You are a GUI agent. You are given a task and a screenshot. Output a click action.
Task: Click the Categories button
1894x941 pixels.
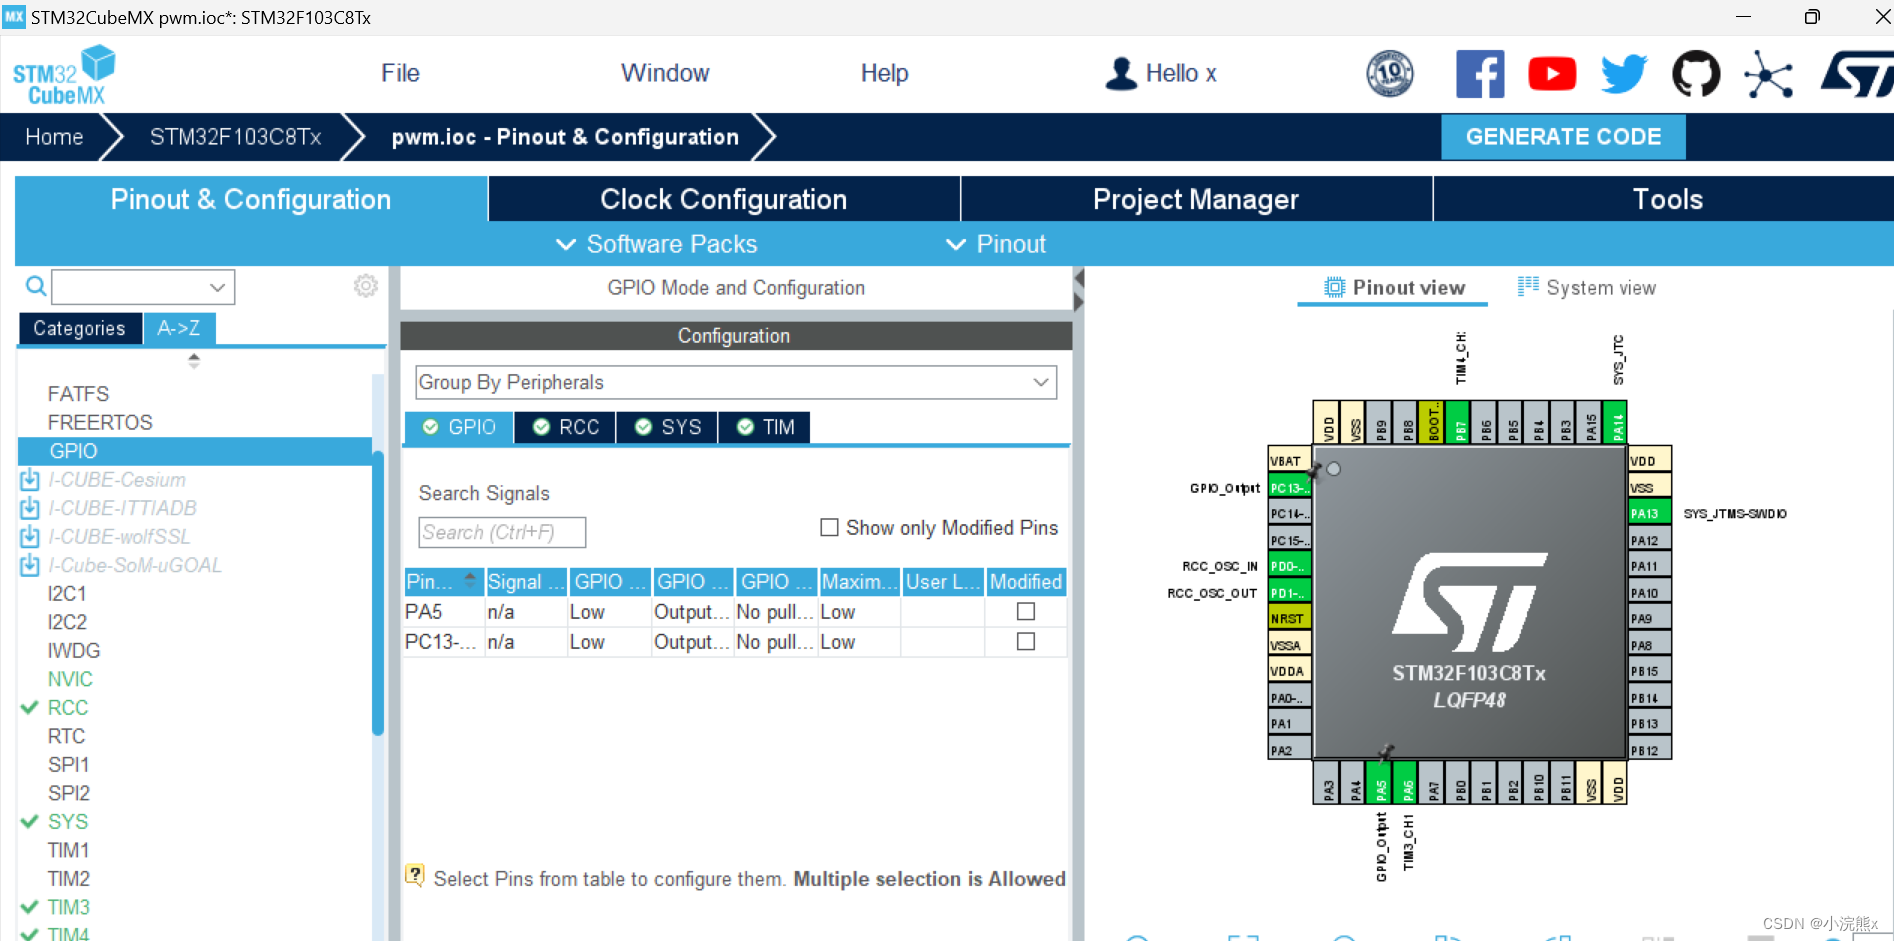[x=79, y=328]
